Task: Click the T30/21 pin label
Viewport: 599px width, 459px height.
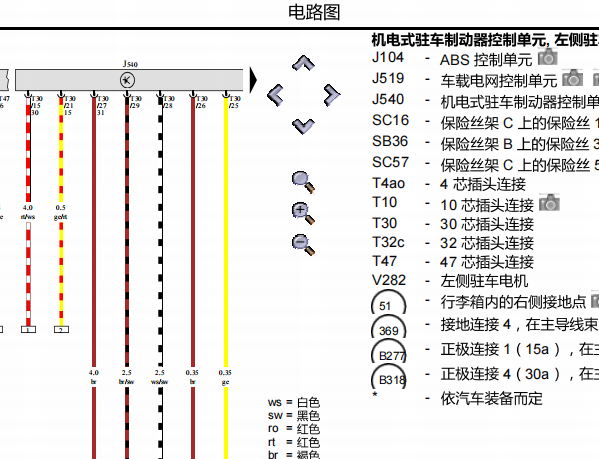Action: pos(69,105)
